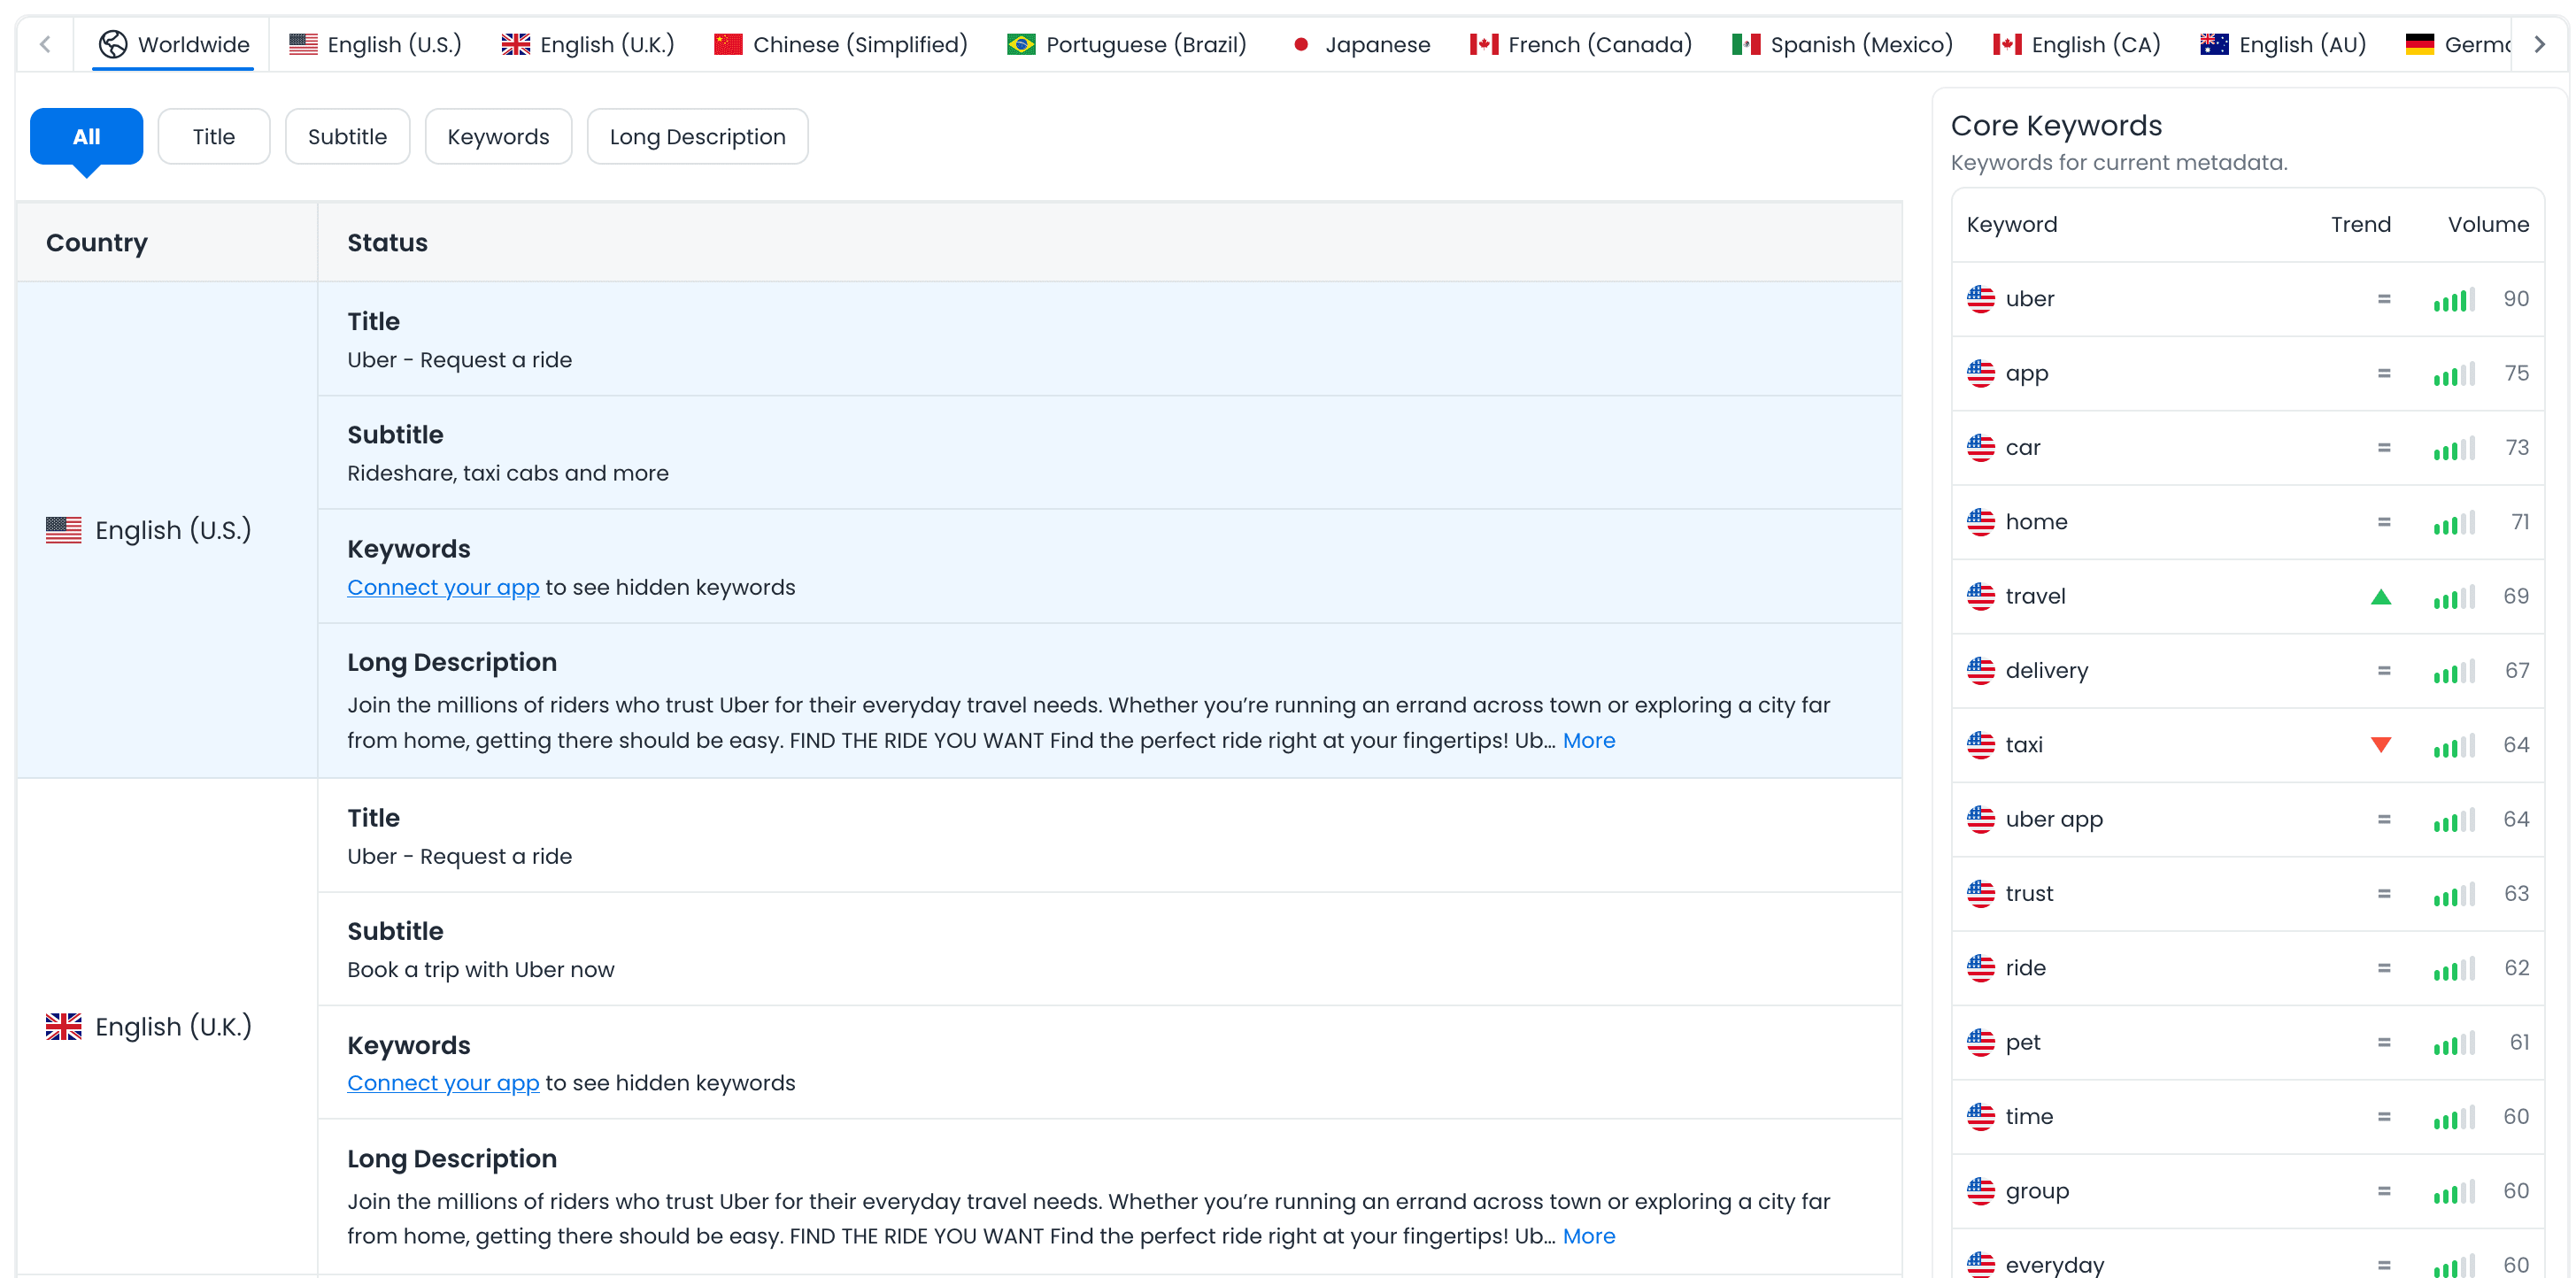Screen dimensions: 2576x1278
Task: Click the Brazil flag icon in tabs
Action: [x=1021, y=44]
